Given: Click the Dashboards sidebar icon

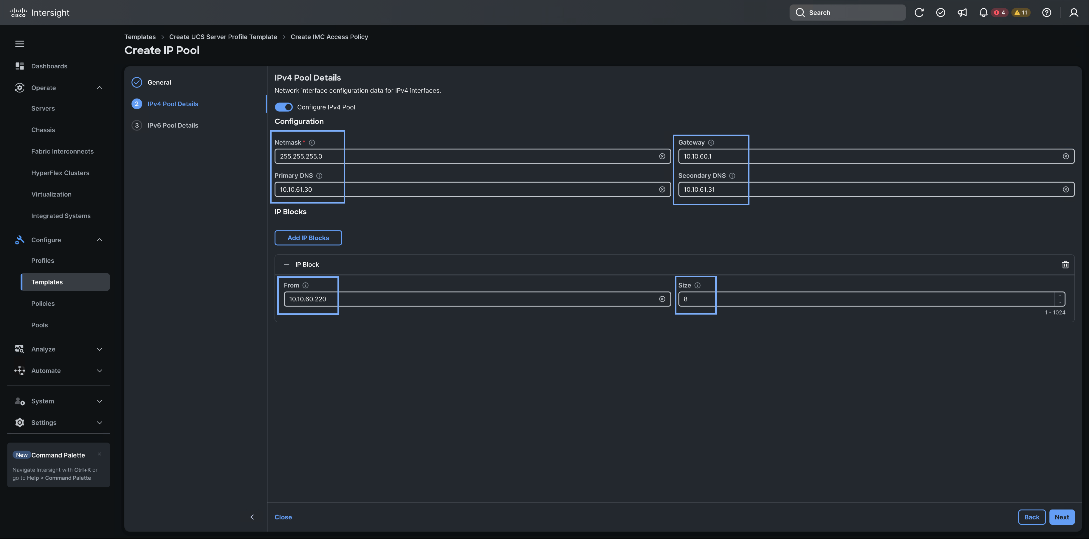Looking at the screenshot, I should click(x=19, y=66).
